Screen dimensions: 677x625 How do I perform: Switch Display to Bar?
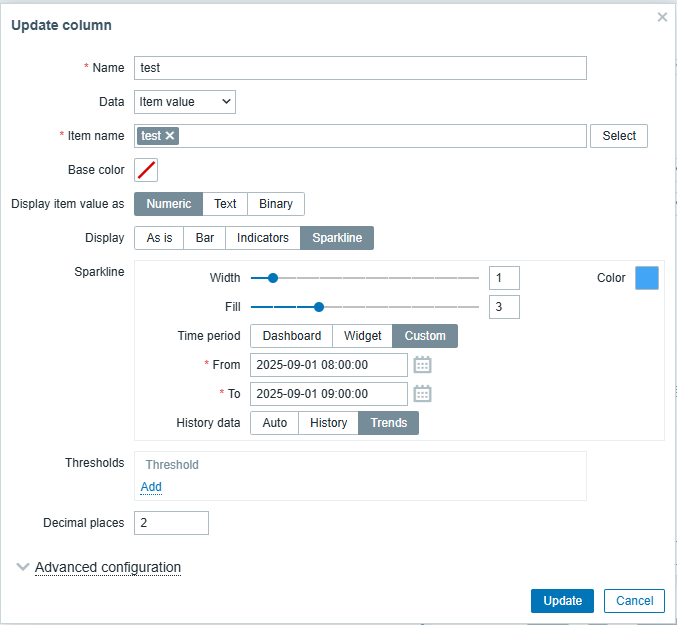(x=204, y=238)
